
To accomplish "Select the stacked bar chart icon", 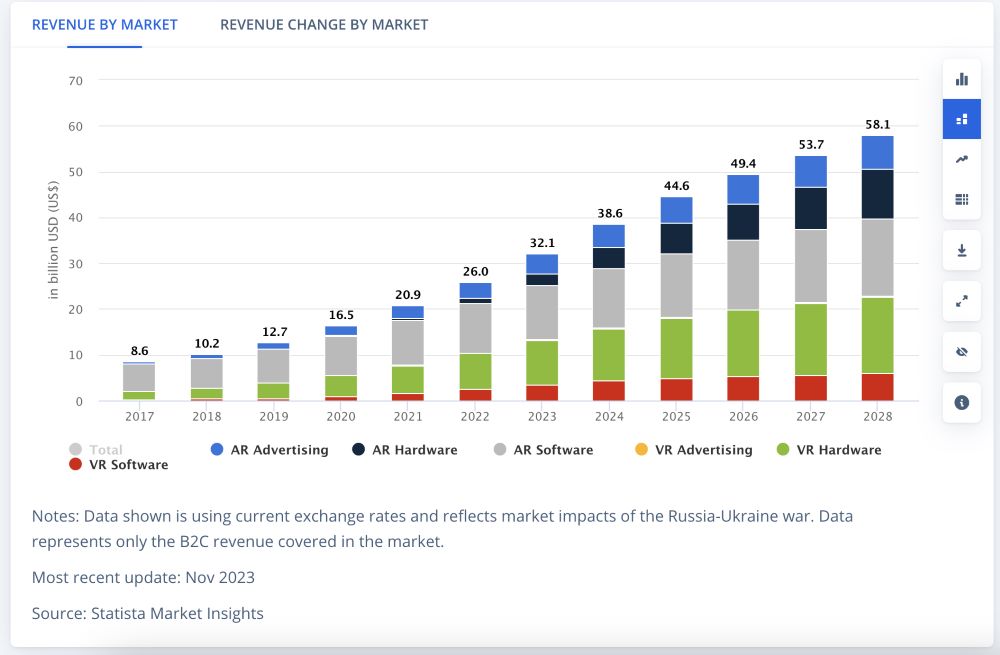I will pyautogui.click(x=962, y=119).
